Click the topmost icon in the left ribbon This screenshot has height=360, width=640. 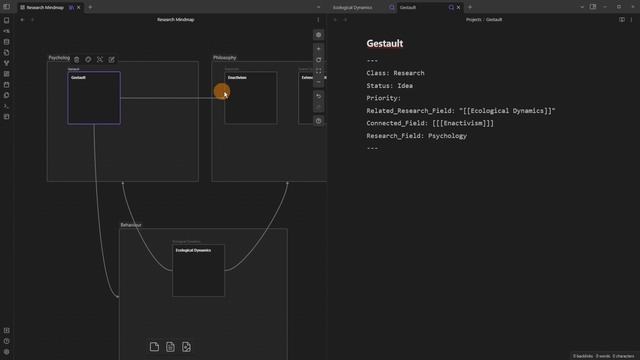click(x=7, y=20)
